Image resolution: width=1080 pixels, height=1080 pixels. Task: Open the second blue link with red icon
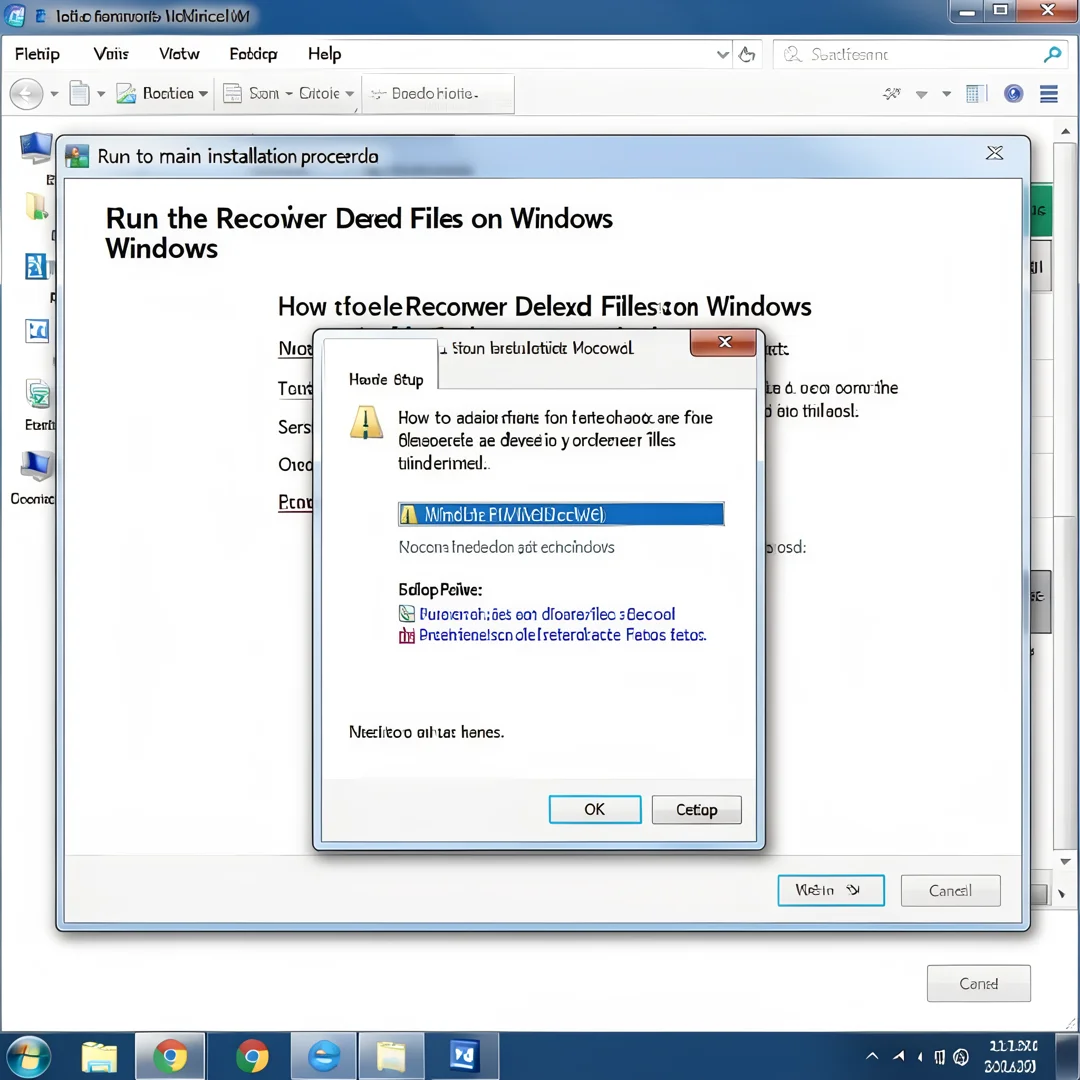pos(563,634)
